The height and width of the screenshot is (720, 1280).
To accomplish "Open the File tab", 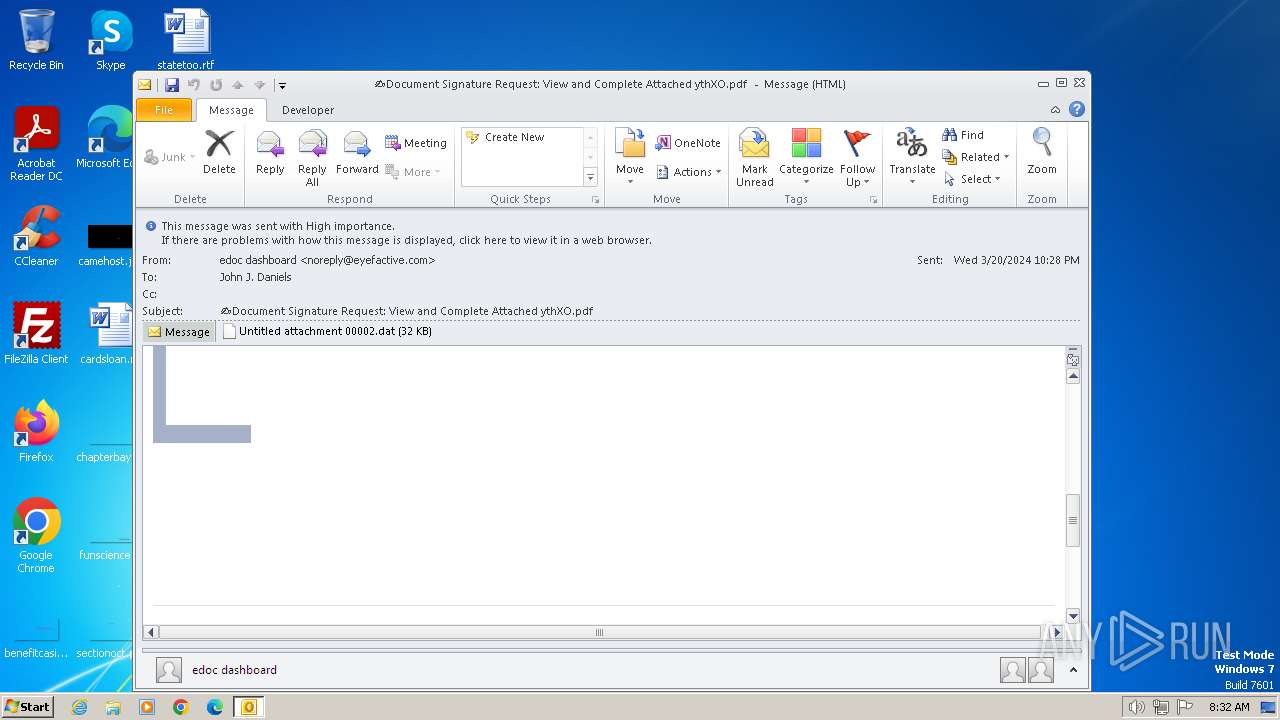I will click(x=164, y=110).
